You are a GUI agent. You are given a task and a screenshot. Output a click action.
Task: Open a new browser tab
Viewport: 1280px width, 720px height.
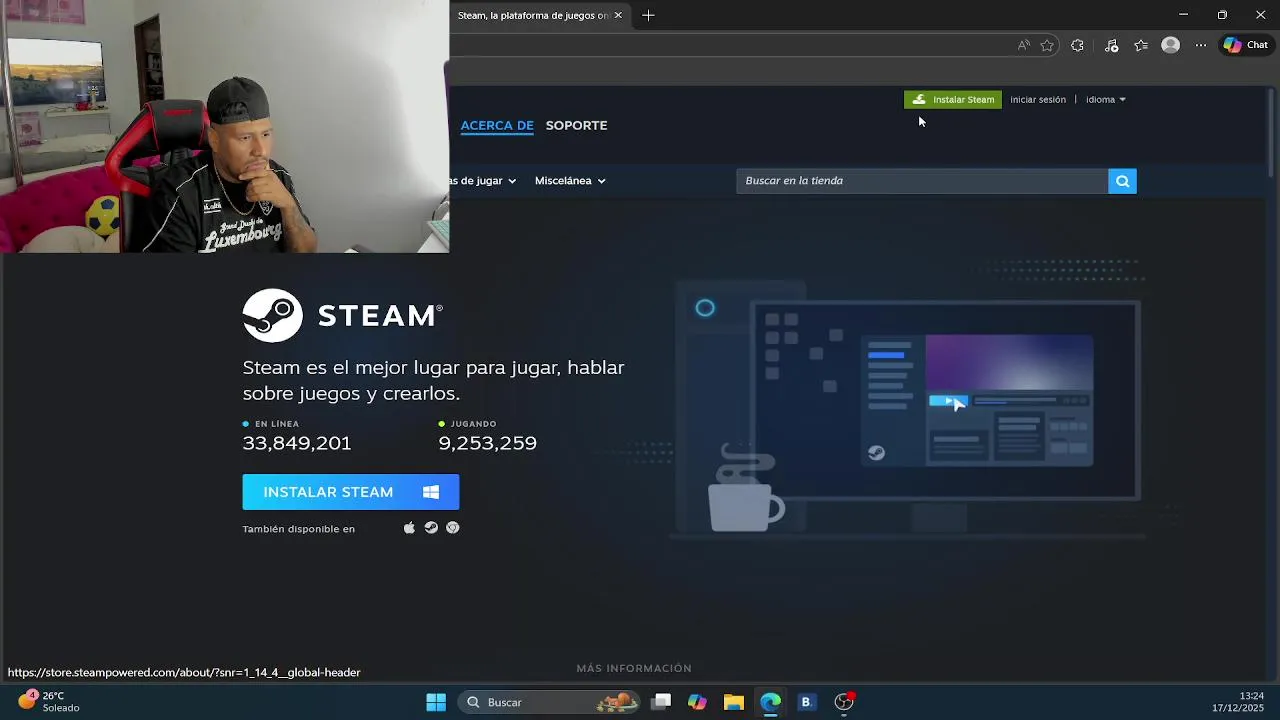648,15
